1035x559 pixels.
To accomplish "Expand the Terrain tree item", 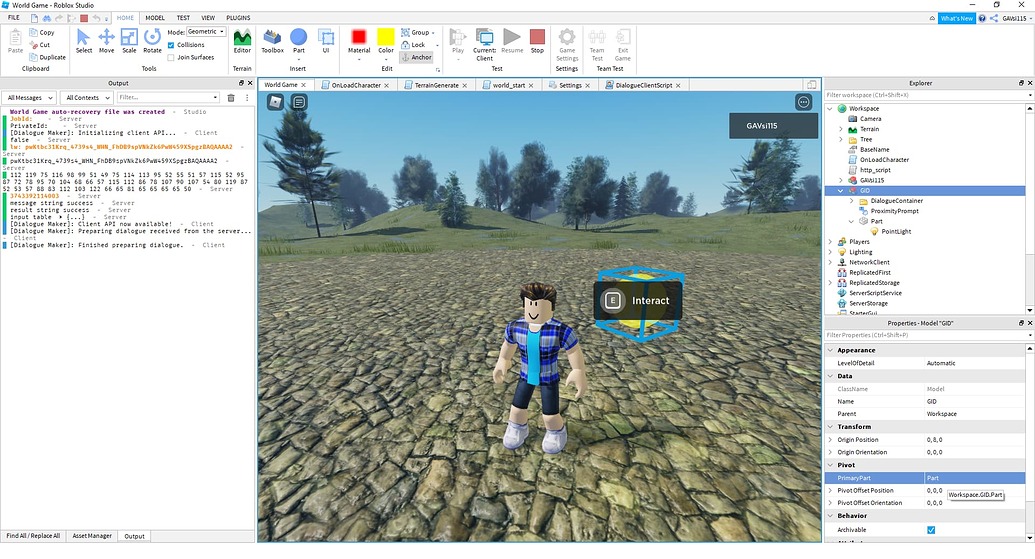I will [840, 129].
